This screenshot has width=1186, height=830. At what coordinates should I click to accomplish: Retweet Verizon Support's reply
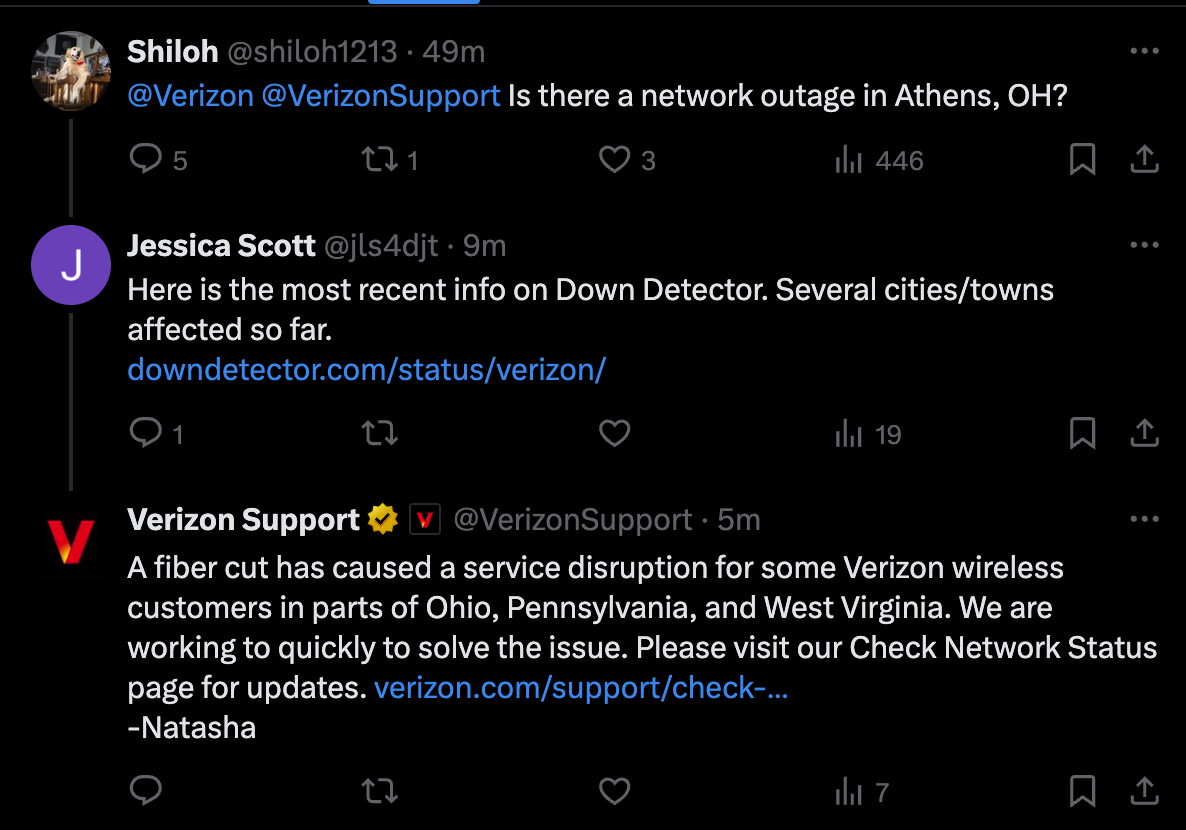pyautogui.click(x=379, y=790)
